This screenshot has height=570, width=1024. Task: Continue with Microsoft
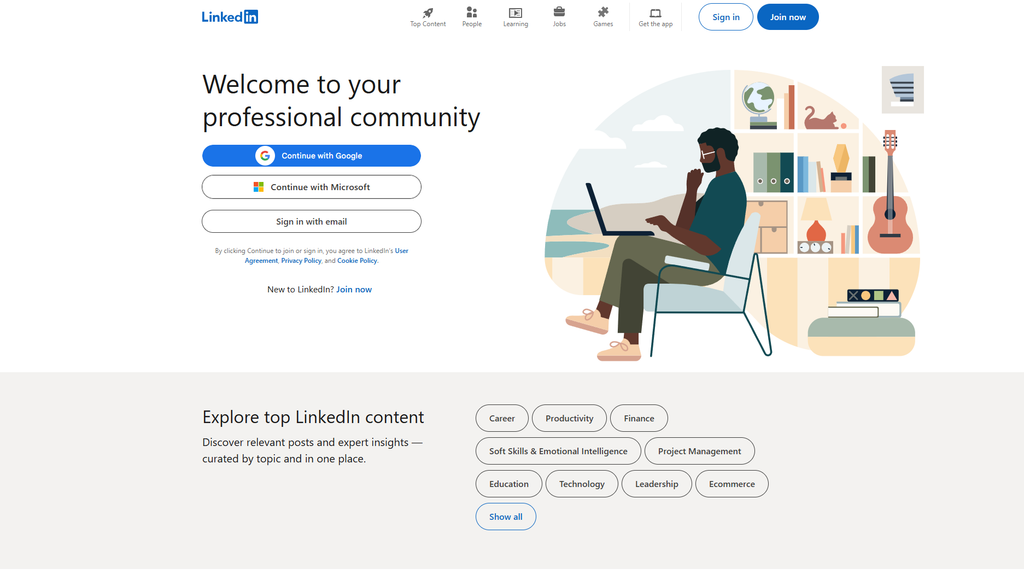click(312, 187)
